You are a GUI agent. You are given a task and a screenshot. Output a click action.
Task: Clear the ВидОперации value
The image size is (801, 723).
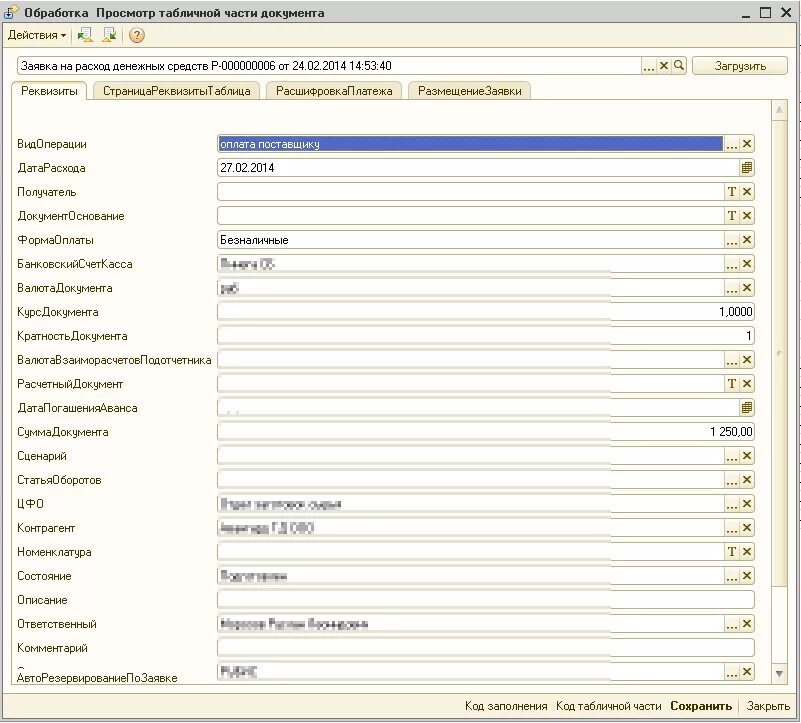(x=747, y=144)
